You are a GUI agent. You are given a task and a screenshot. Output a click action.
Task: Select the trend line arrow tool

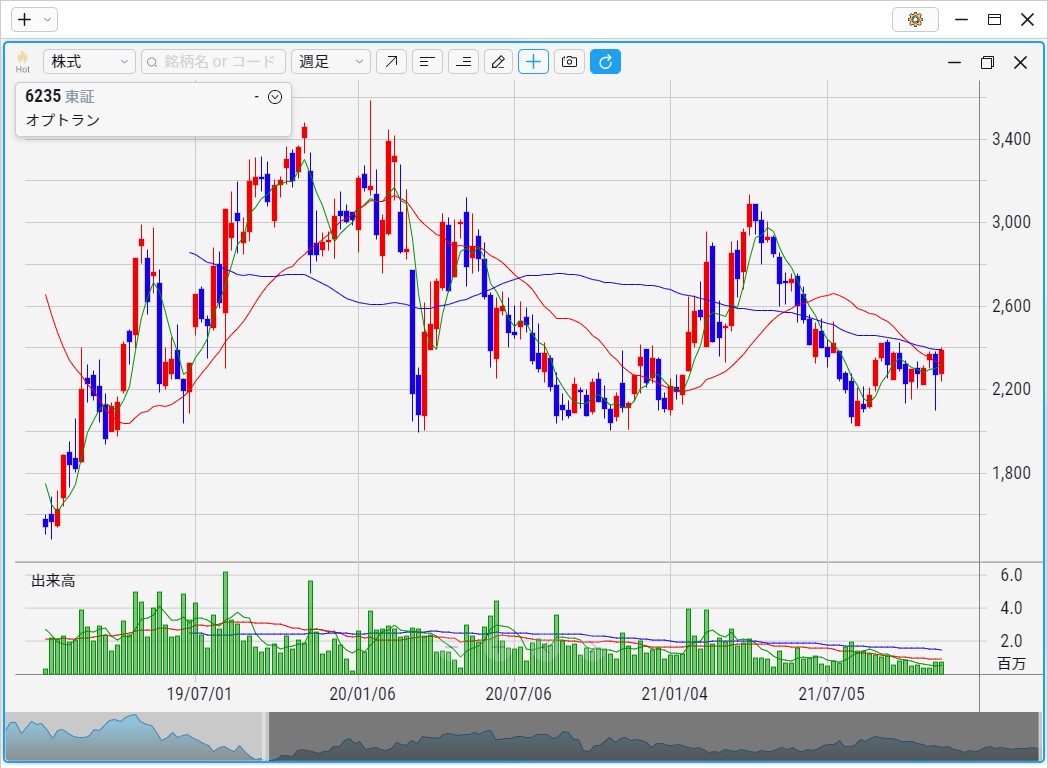391,61
